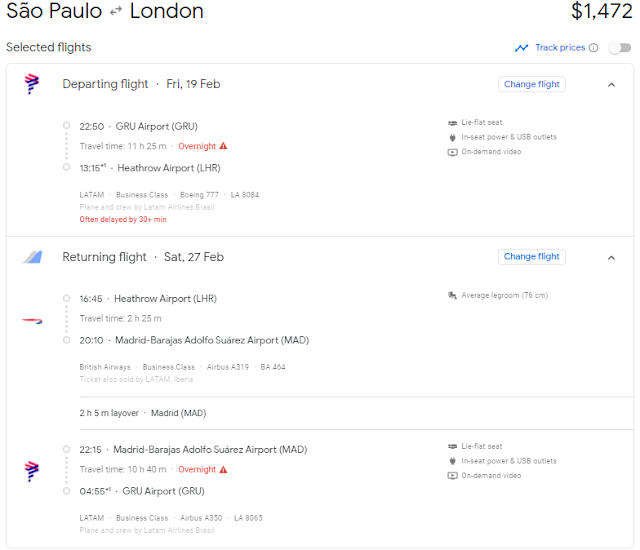Toggle the Track prices switch
Viewport: 640px width, 550px height.
619,48
